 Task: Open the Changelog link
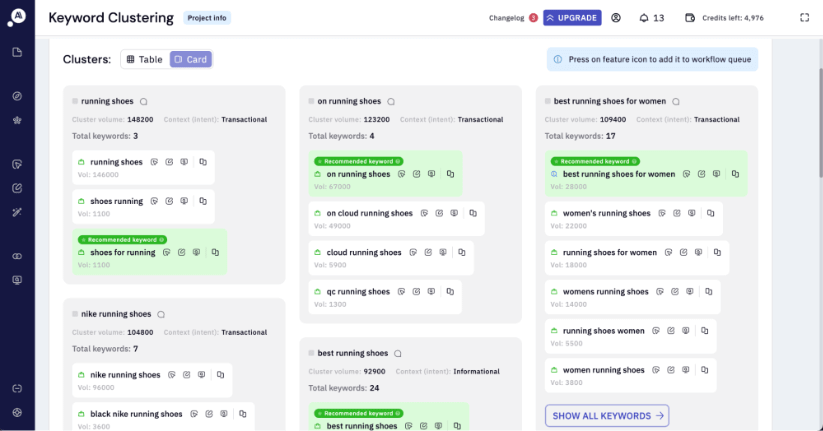point(508,18)
